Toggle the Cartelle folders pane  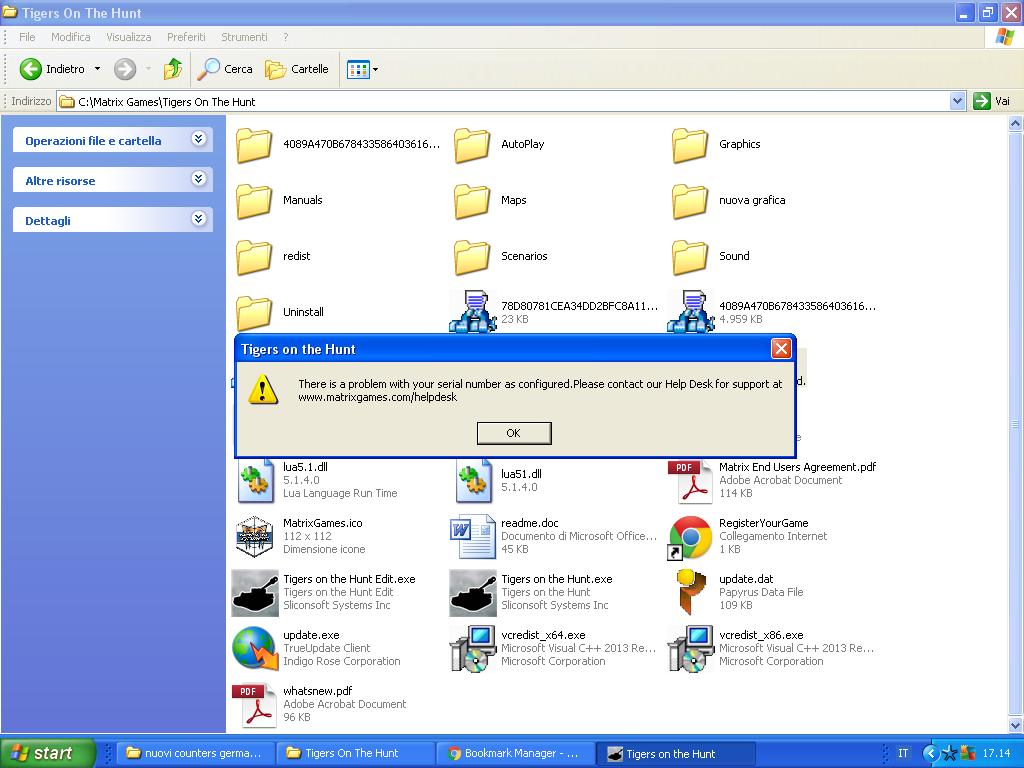tap(296, 69)
